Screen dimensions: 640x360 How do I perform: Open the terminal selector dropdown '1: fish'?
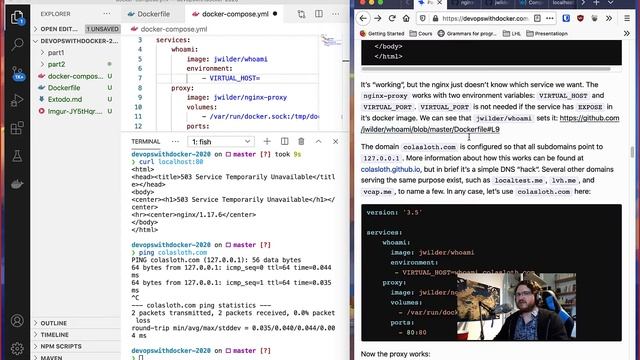[x=221, y=142]
